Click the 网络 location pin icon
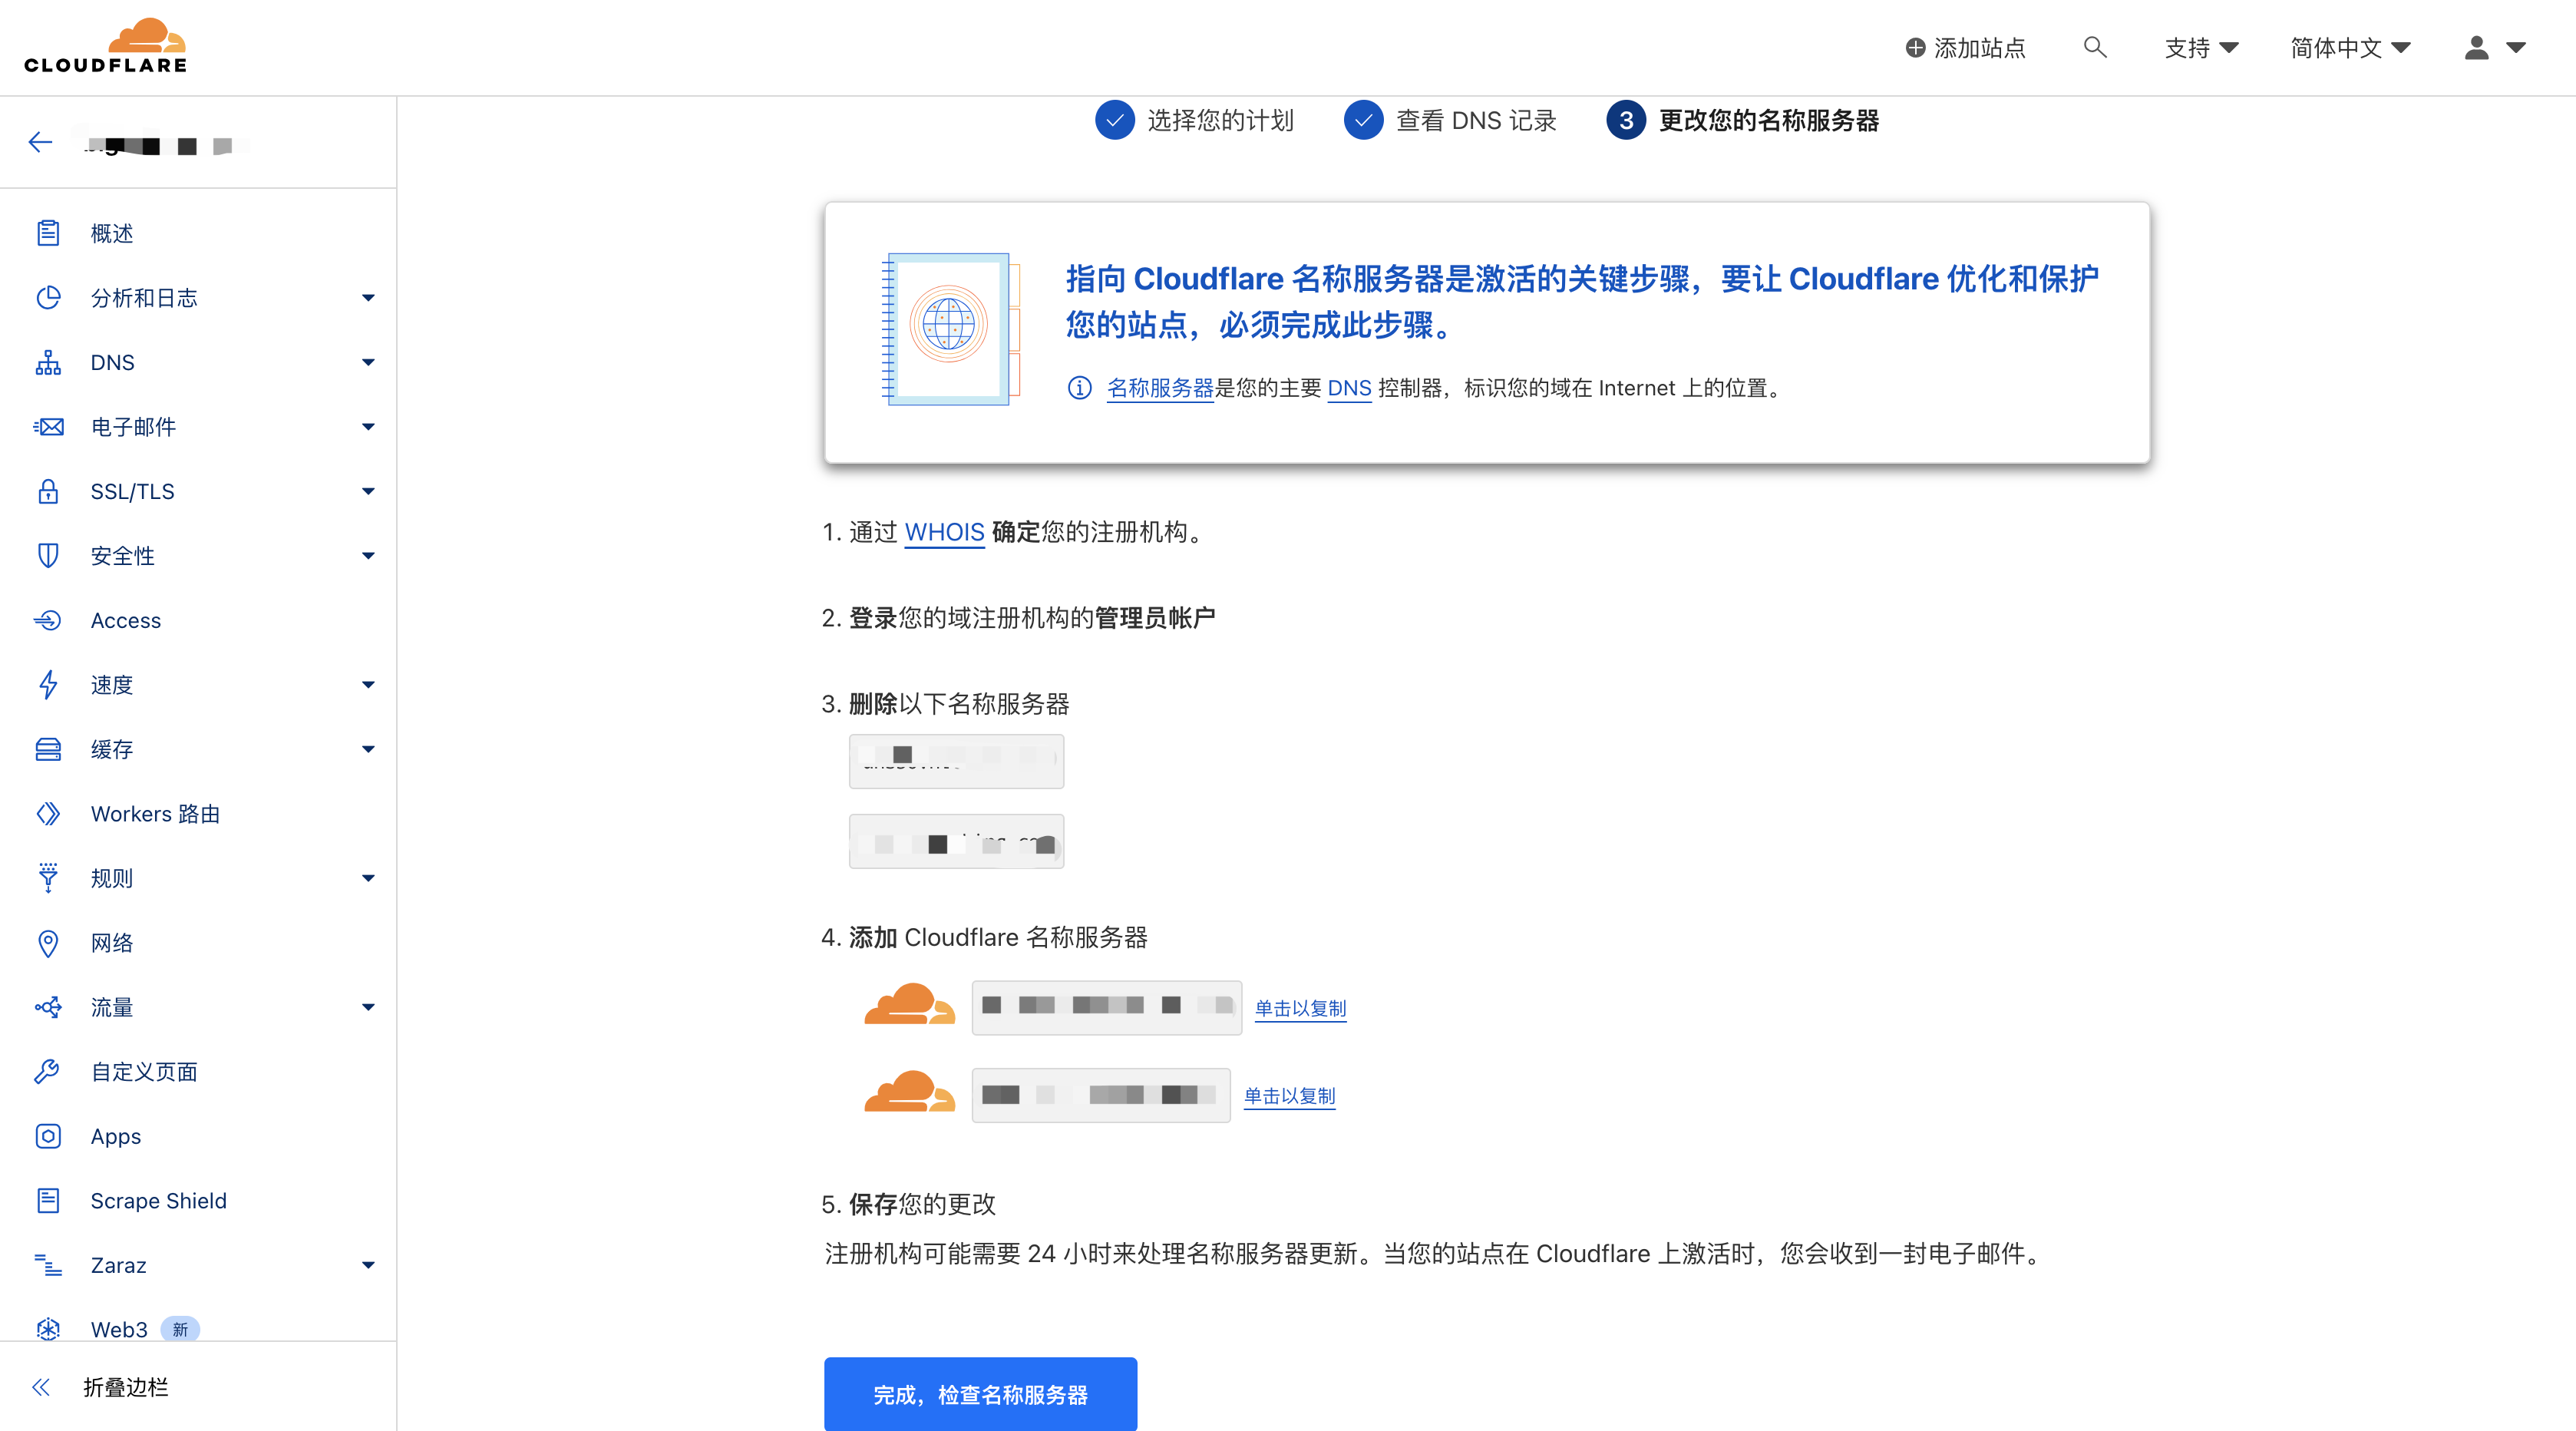The height and width of the screenshot is (1431, 2576). pyautogui.click(x=48, y=943)
